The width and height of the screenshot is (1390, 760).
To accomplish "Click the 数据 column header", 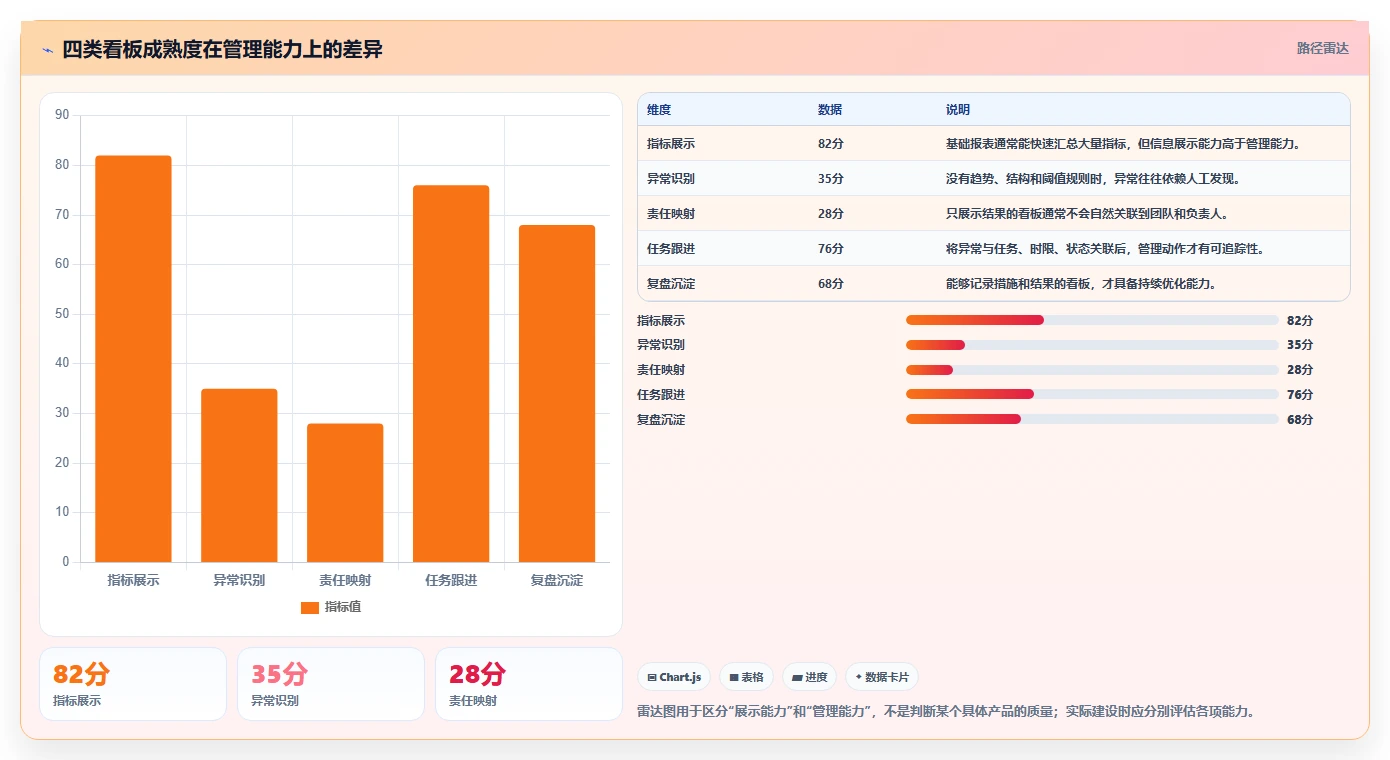I will click(x=830, y=110).
